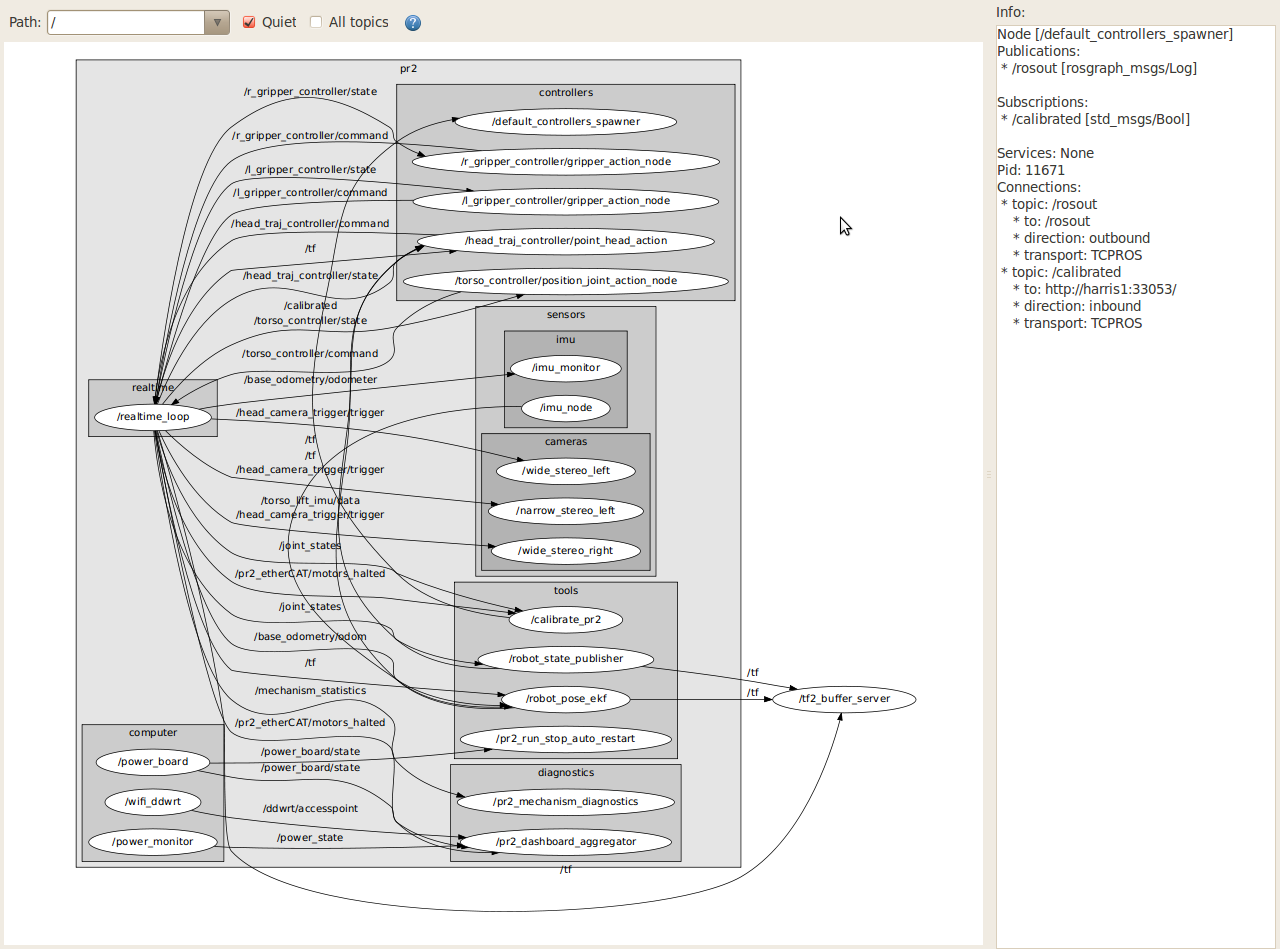Click the /calibrate_pr2 node
This screenshot has height=949, width=1280.
(x=565, y=620)
